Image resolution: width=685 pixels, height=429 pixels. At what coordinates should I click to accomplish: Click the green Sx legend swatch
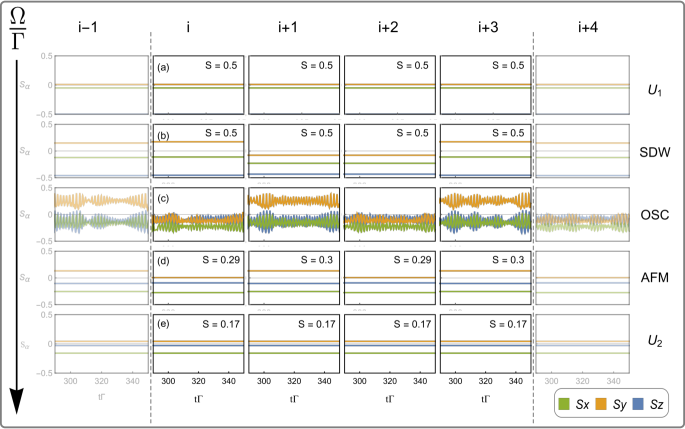[x=564, y=404]
